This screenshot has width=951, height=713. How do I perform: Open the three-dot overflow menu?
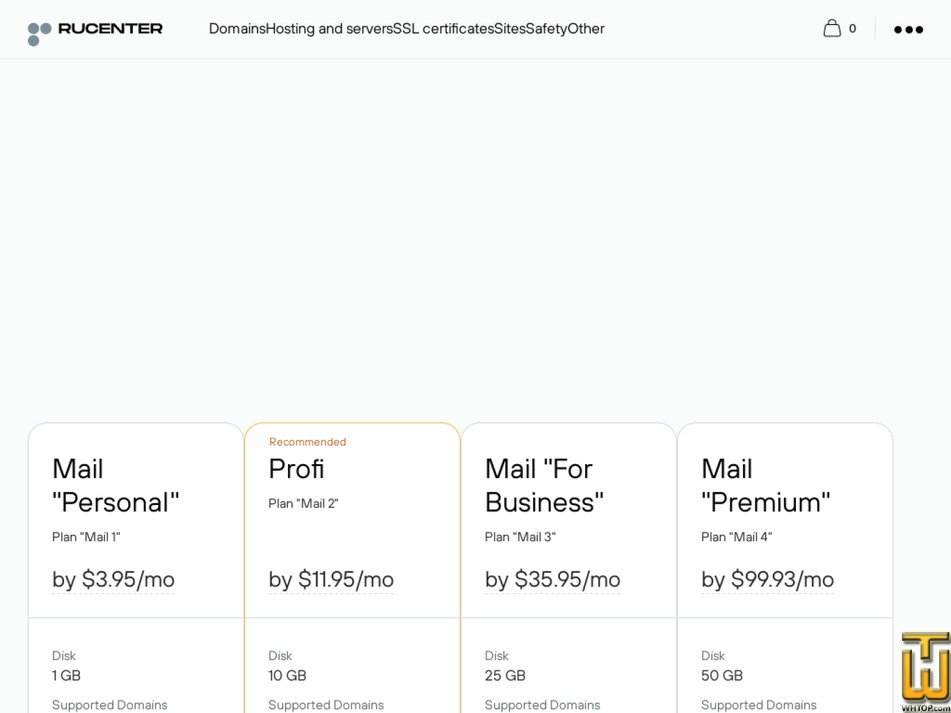click(908, 29)
